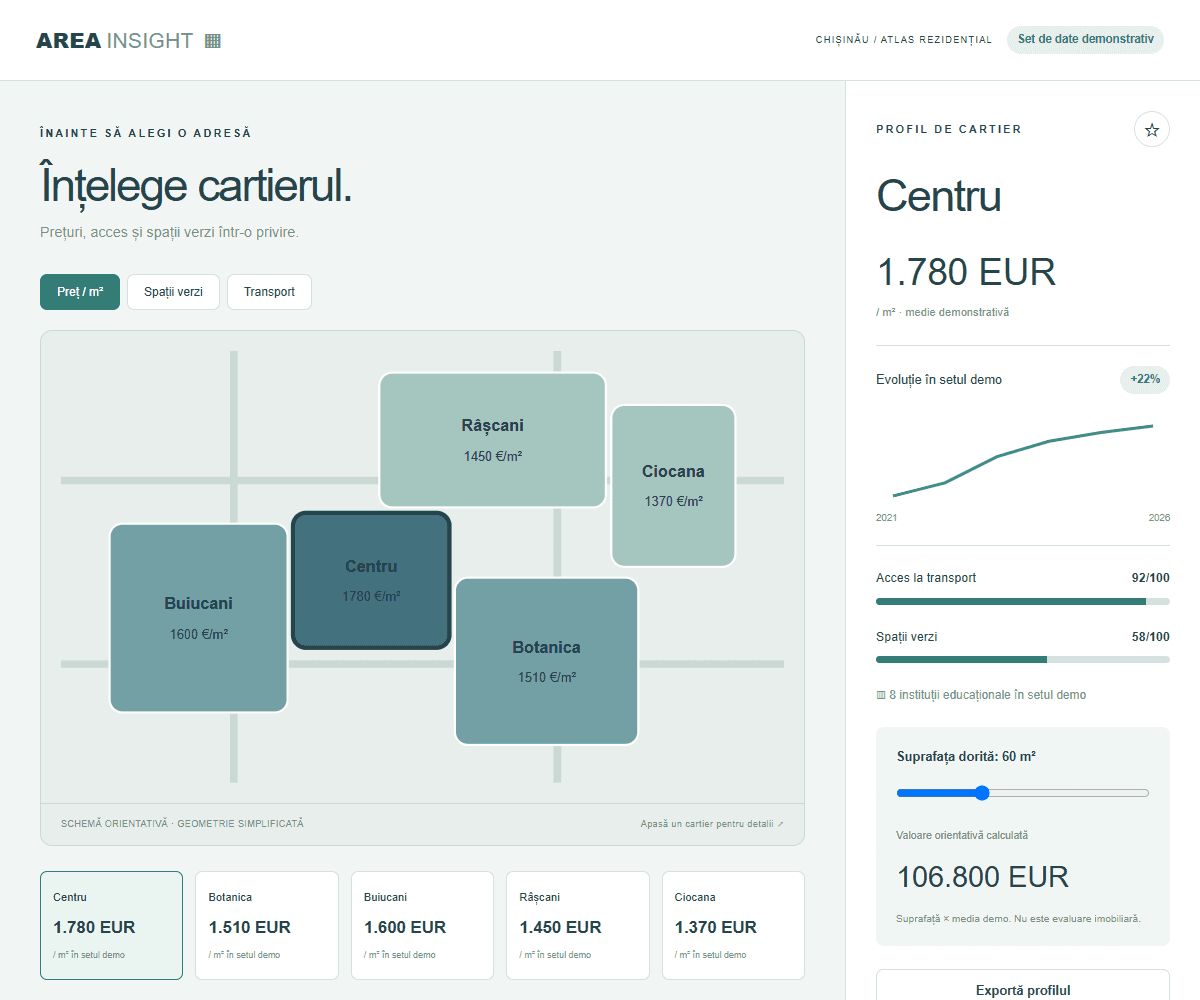Select the Preț / m² tab
The image size is (1200, 1000).
[80, 292]
